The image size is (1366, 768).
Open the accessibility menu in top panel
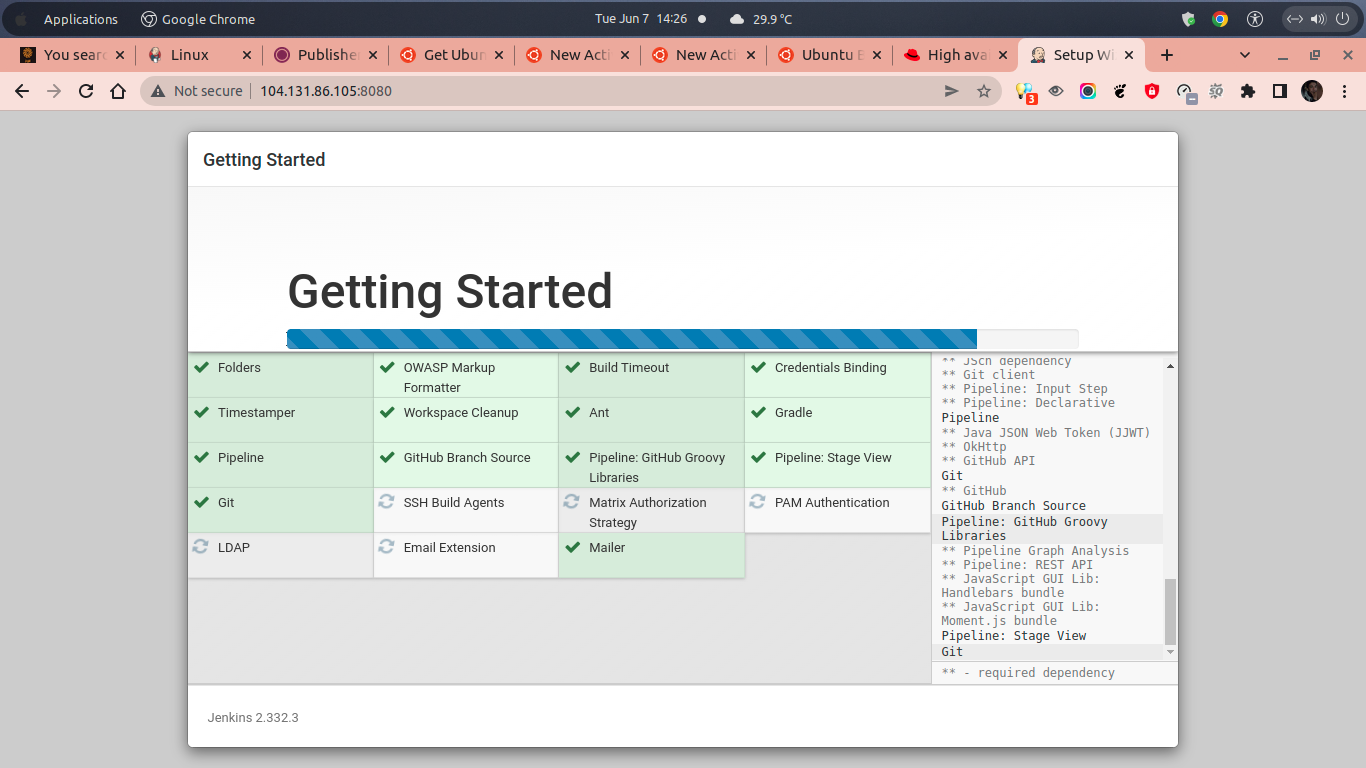(1256, 19)
